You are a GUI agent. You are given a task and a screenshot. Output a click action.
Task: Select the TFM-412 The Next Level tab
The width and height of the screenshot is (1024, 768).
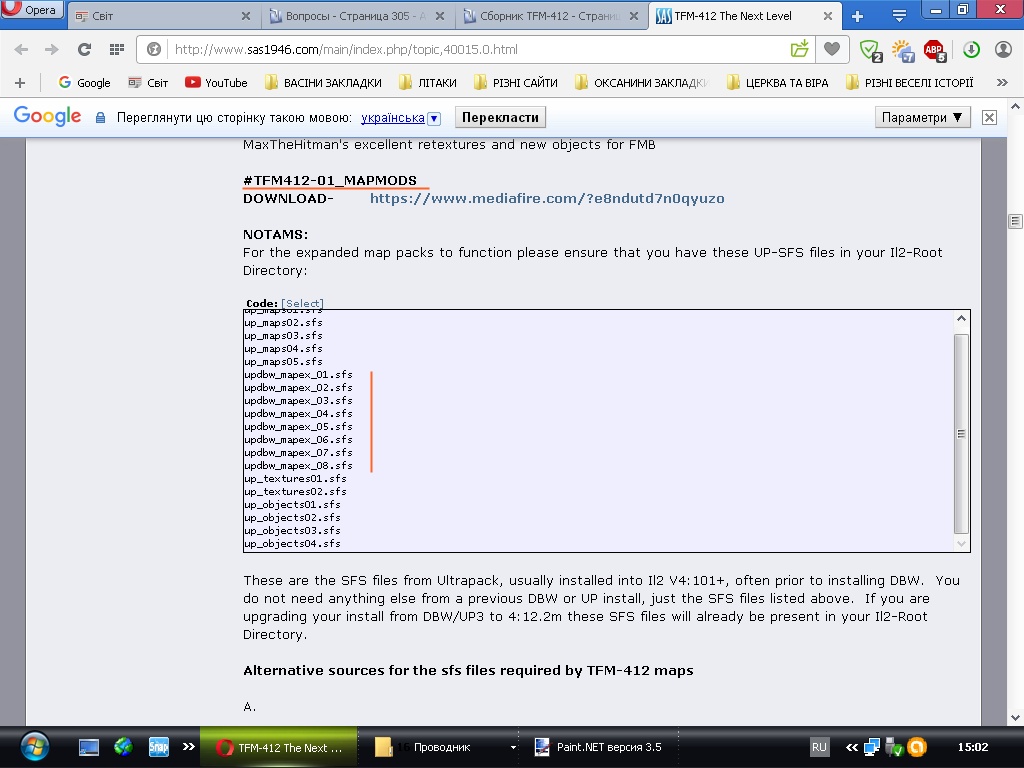point(733,16)
